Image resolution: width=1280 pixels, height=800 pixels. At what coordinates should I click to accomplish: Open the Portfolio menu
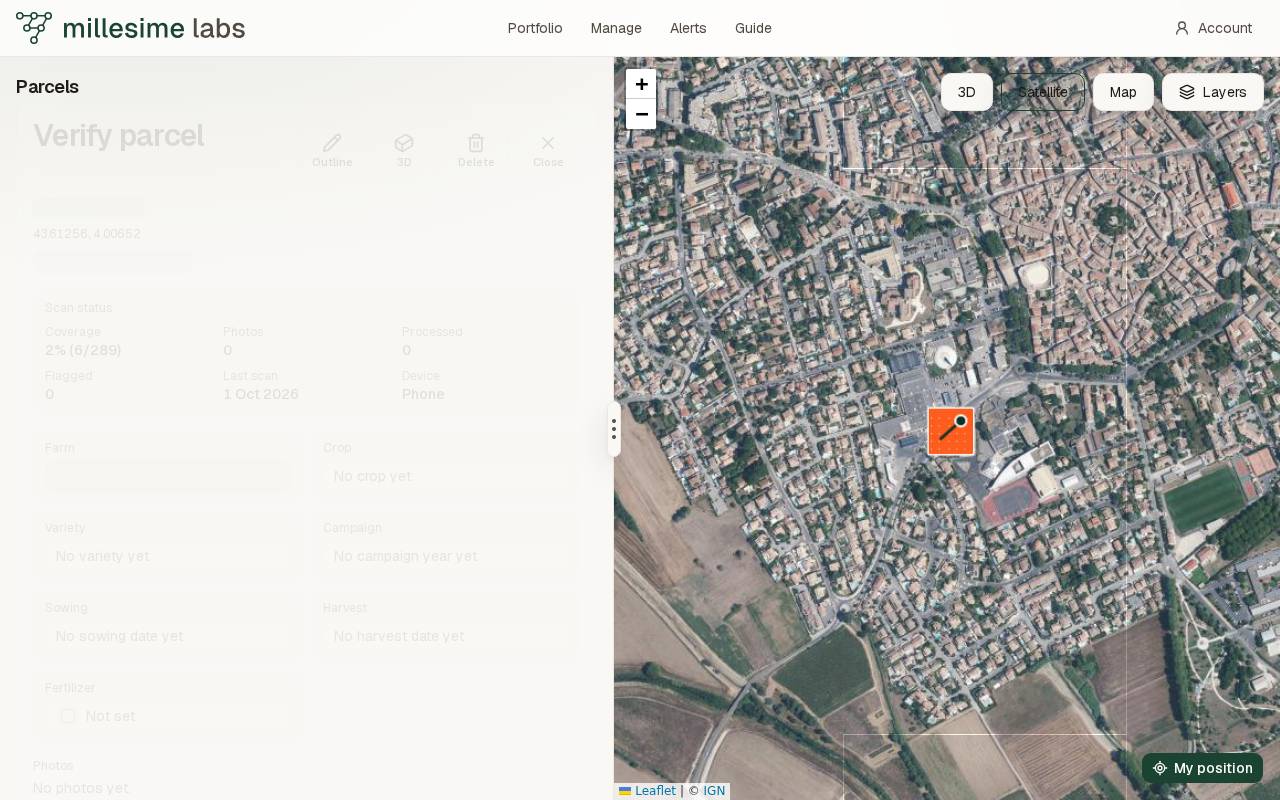[x=535, y=28]
